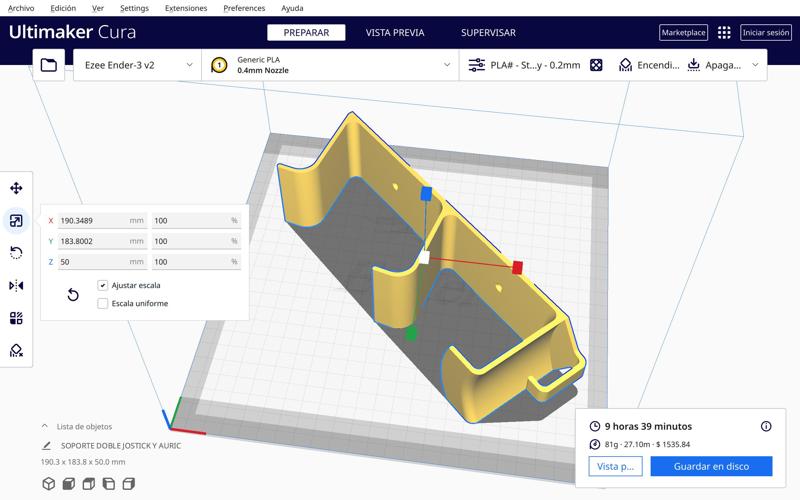The height and width of the screenshot is (500, 800).
Task: Open file with folder icon button
Action: point(48,65)
